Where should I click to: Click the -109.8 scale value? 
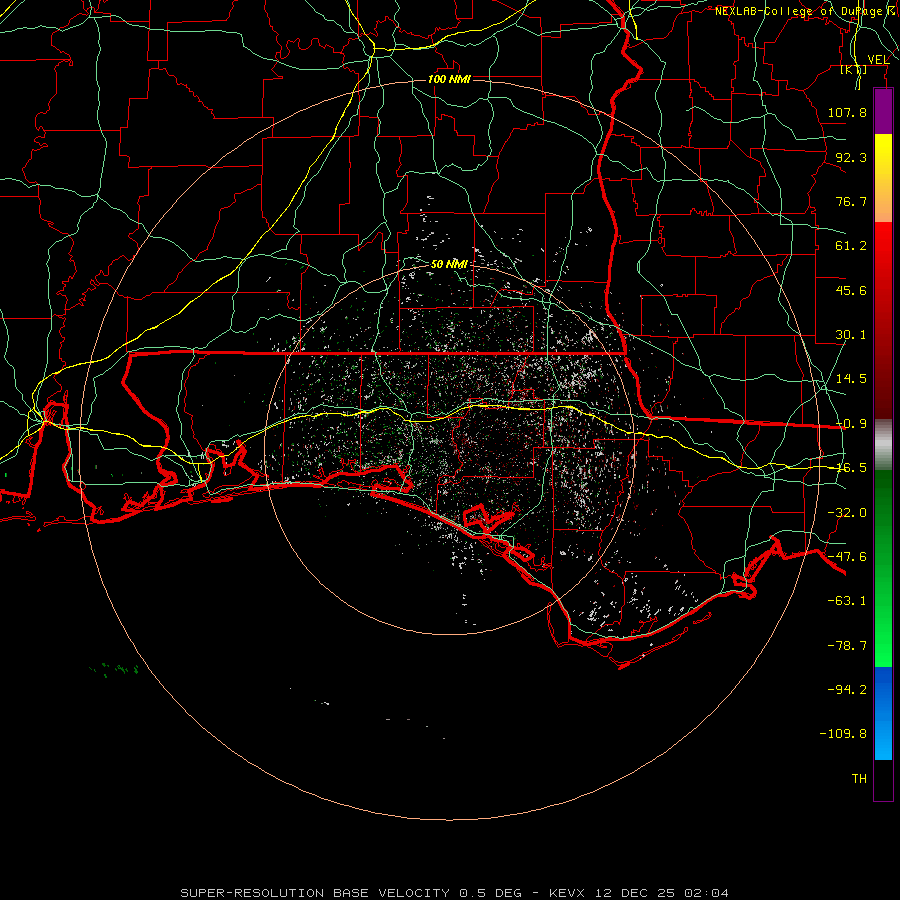click(x=843, y=734)
